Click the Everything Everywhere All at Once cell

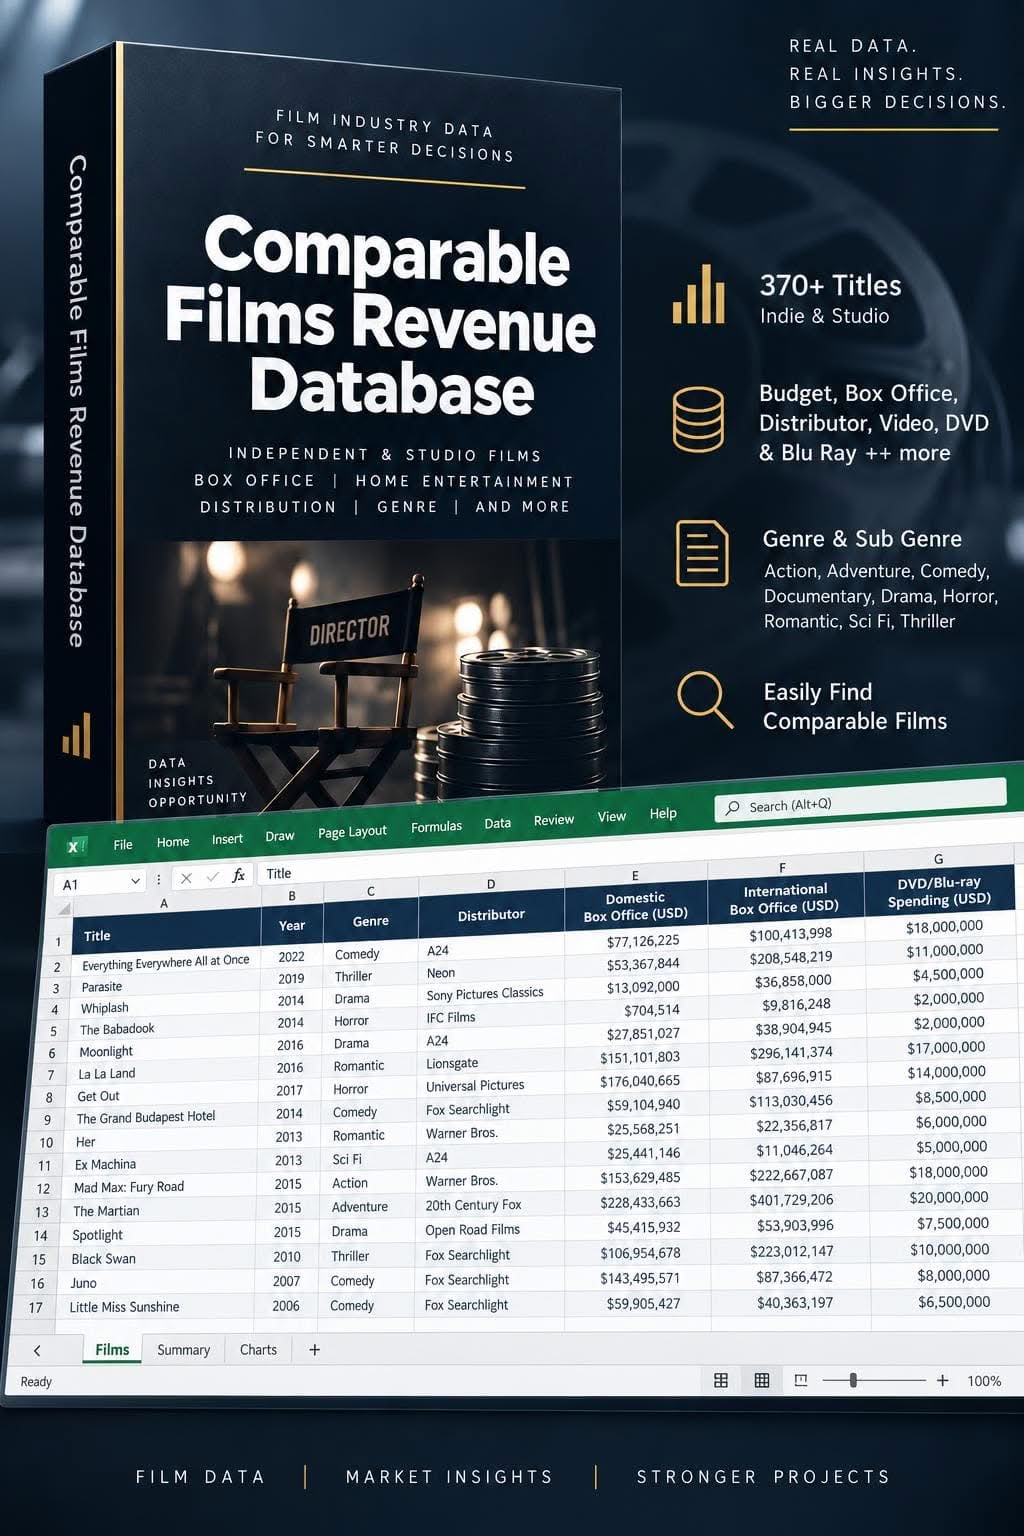pyautogui.click(x=165, y=961)
